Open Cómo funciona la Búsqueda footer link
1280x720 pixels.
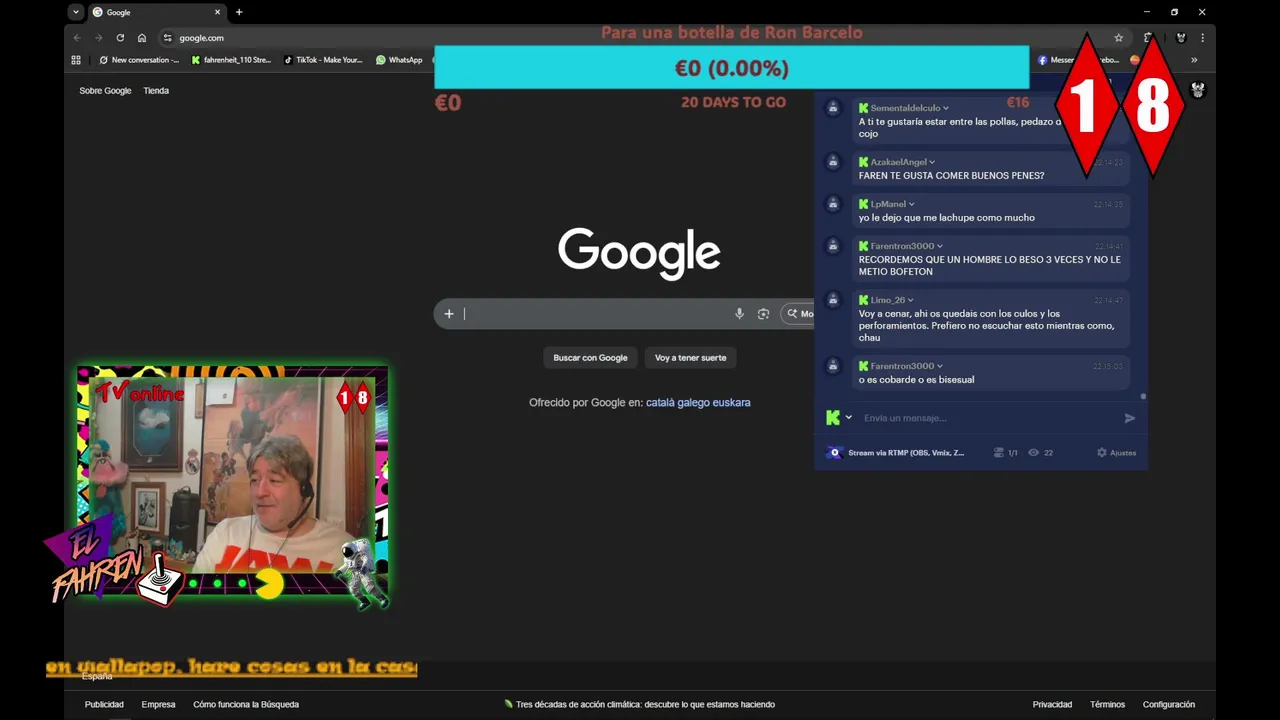point(246,705)
